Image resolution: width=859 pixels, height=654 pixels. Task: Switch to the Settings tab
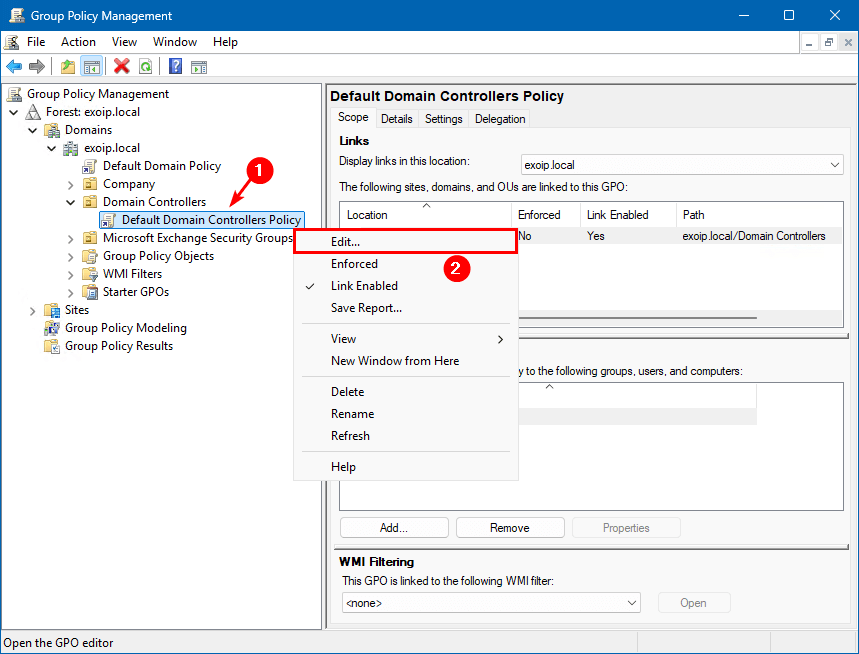coord(443,119)
